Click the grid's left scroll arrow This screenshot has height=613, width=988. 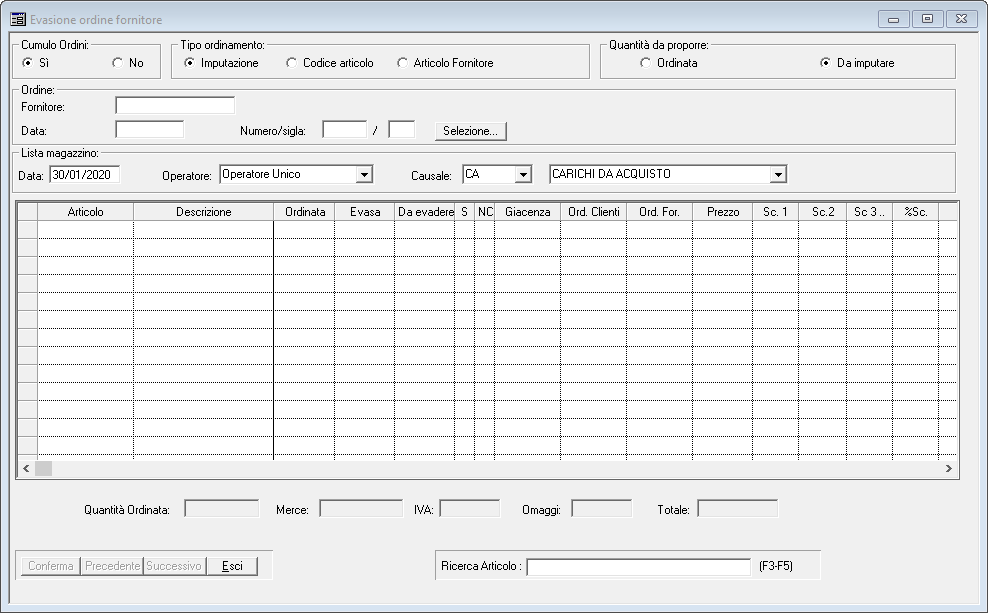[x=26, y=468]
